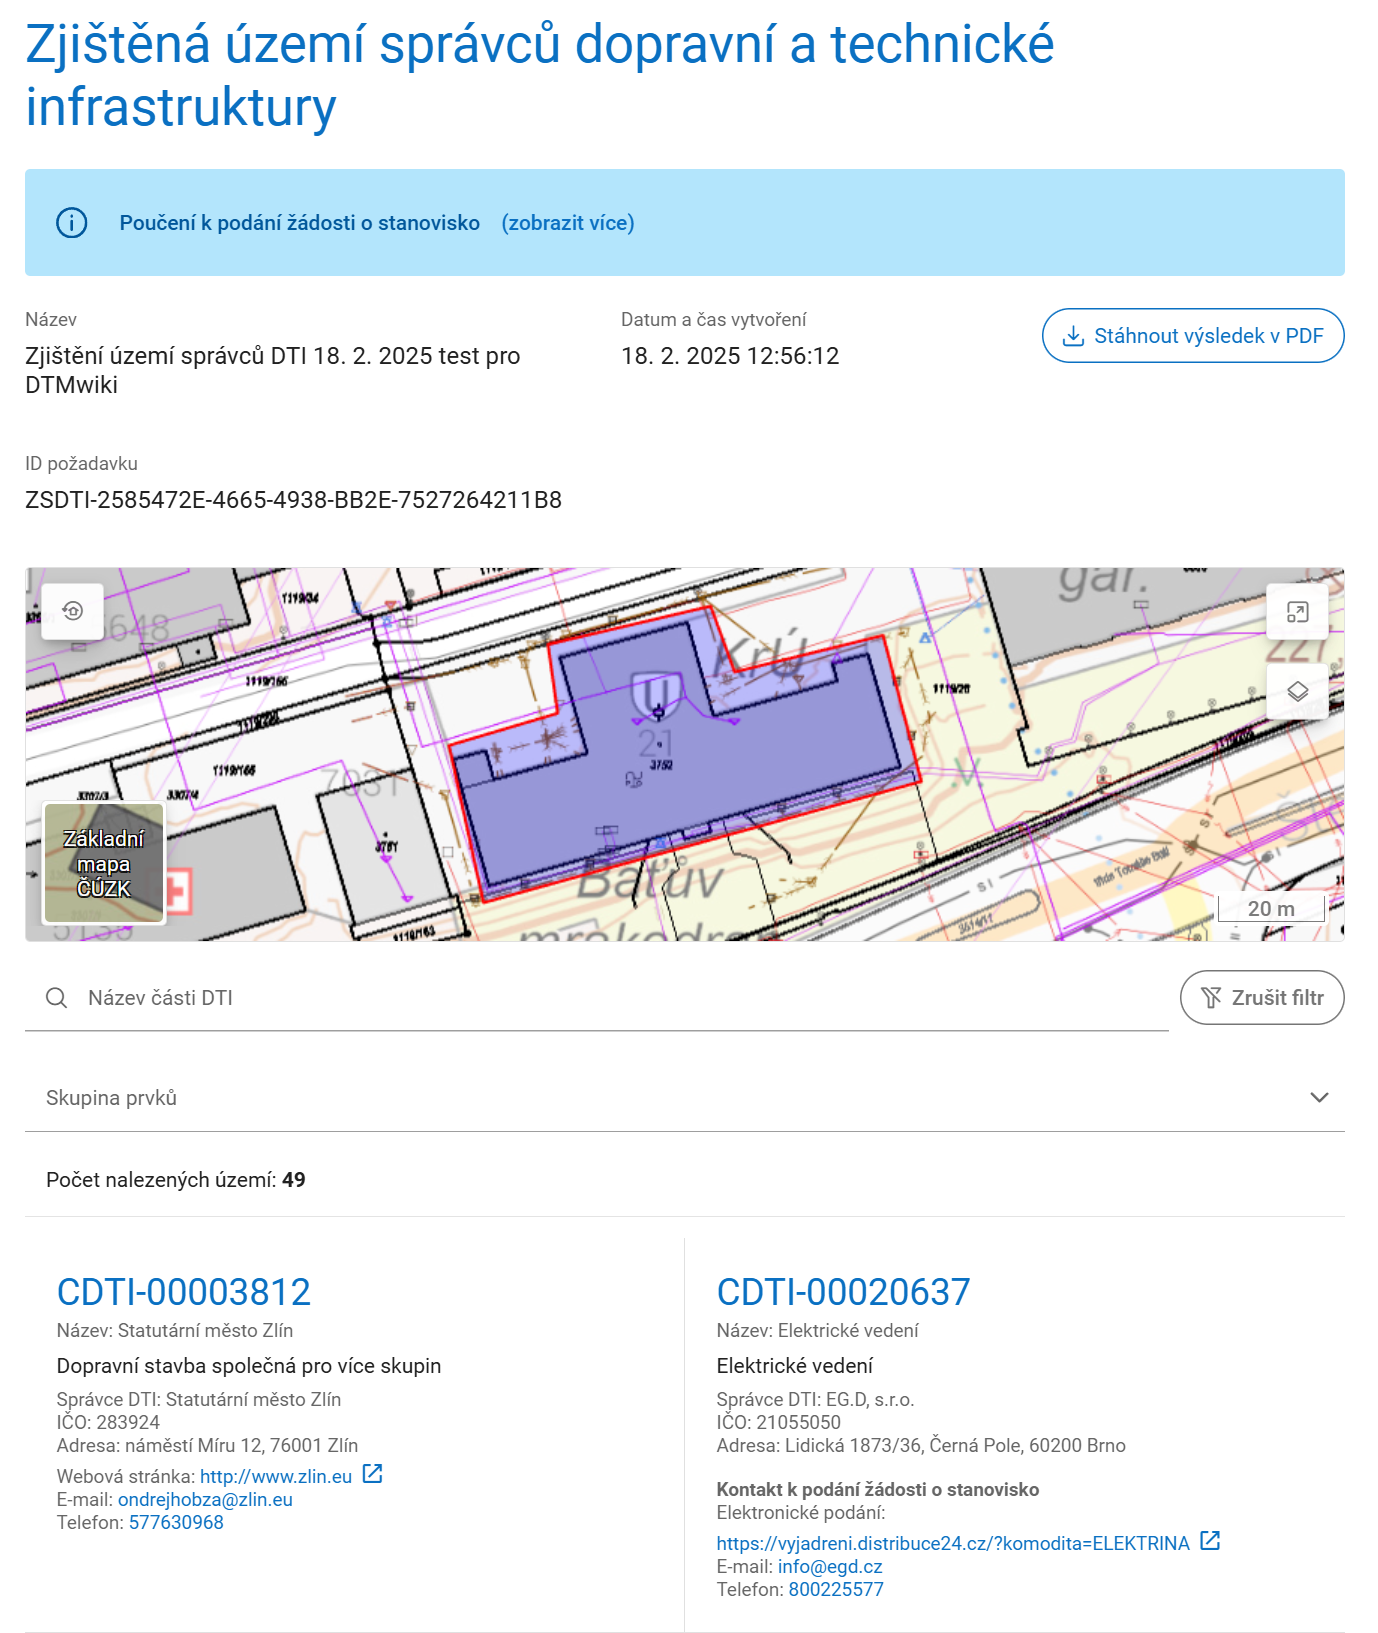The width and height of the screenshot is (1378, 1633).
Task: Click the info icon in the blue banner
Action: (x=71, y=223)
